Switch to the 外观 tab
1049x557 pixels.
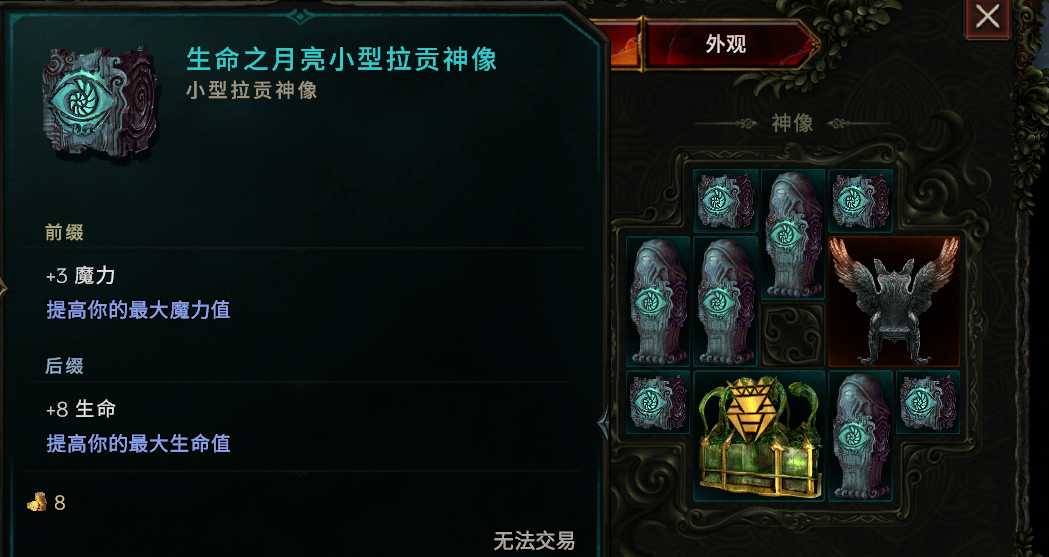tap(726, 44)
